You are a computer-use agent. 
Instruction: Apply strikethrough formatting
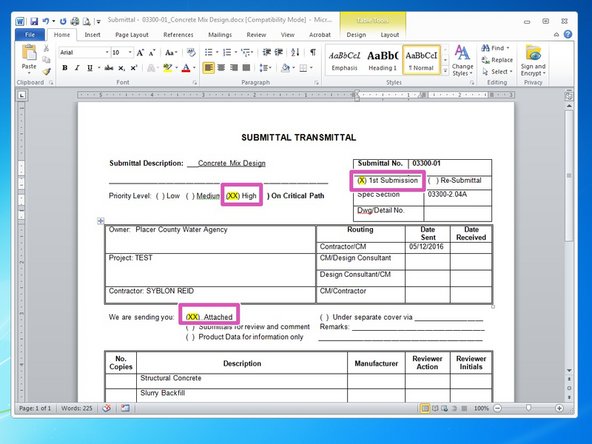coord(109,68)
